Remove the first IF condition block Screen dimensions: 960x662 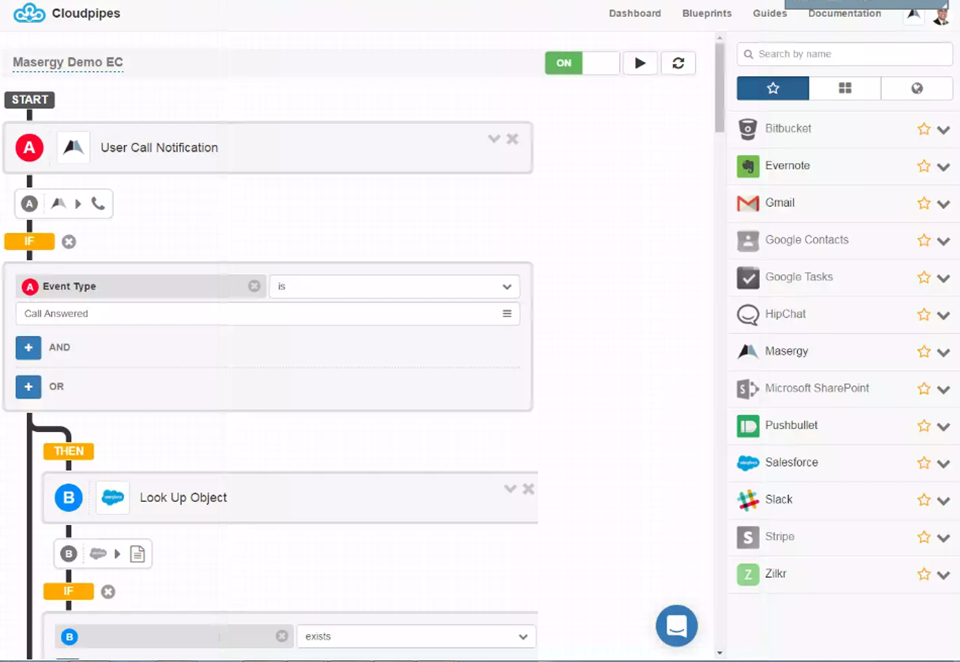pos(69,242)
